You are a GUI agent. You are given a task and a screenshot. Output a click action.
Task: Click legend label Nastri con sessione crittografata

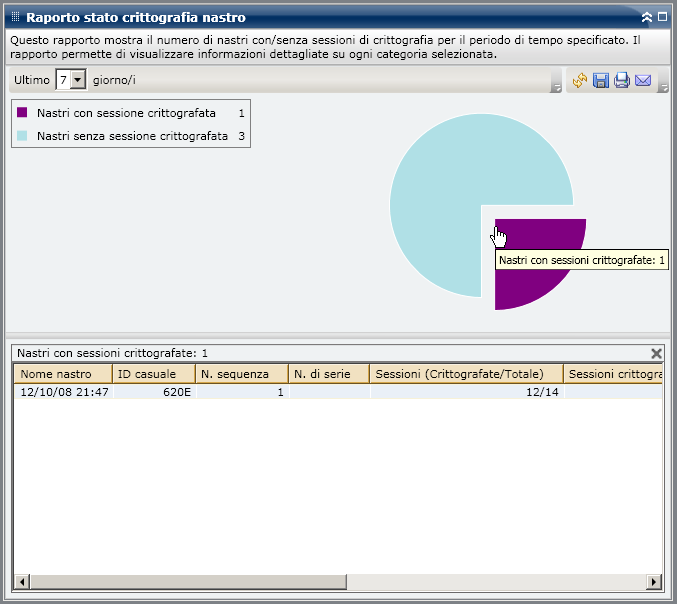[126, 113]
